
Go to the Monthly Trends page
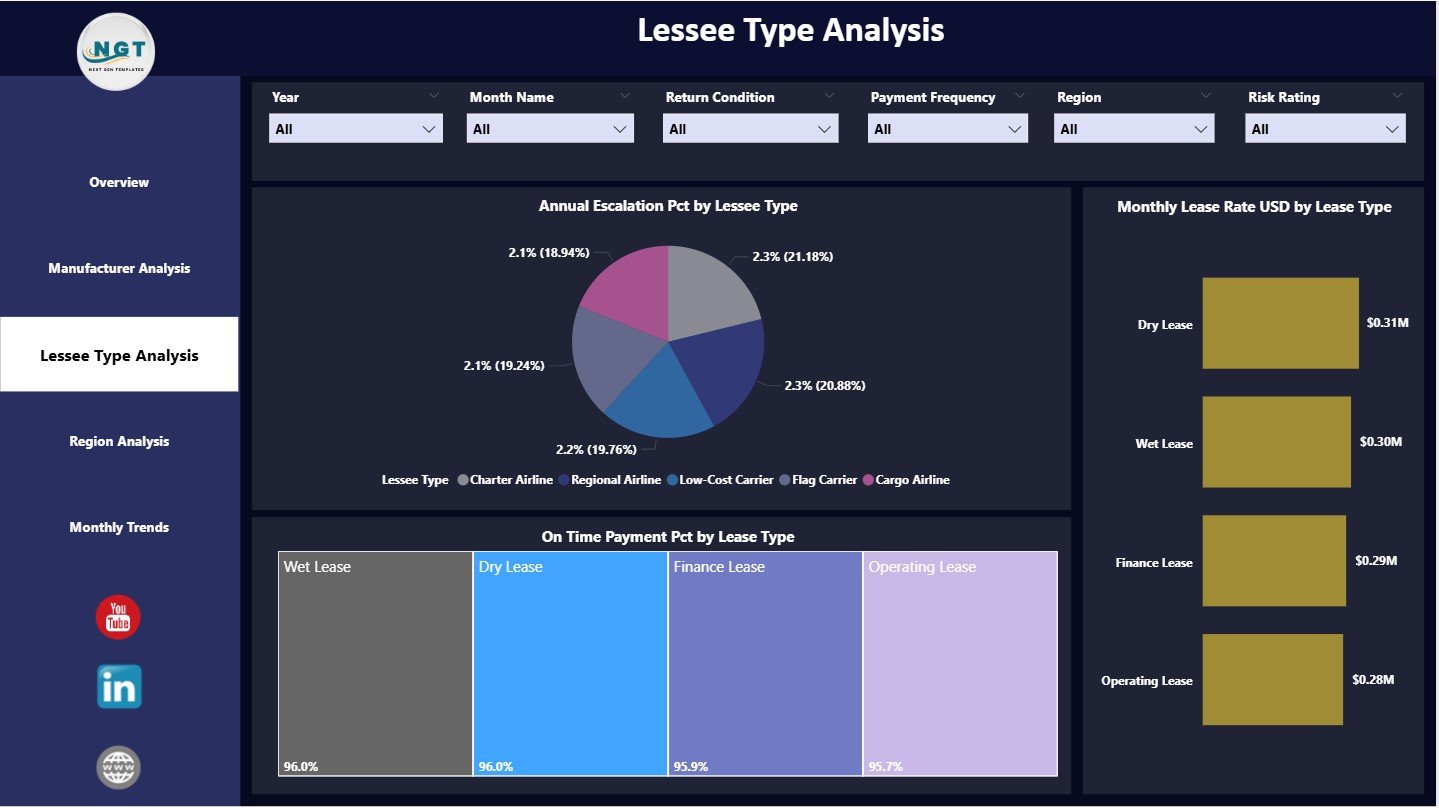point(118,527)
